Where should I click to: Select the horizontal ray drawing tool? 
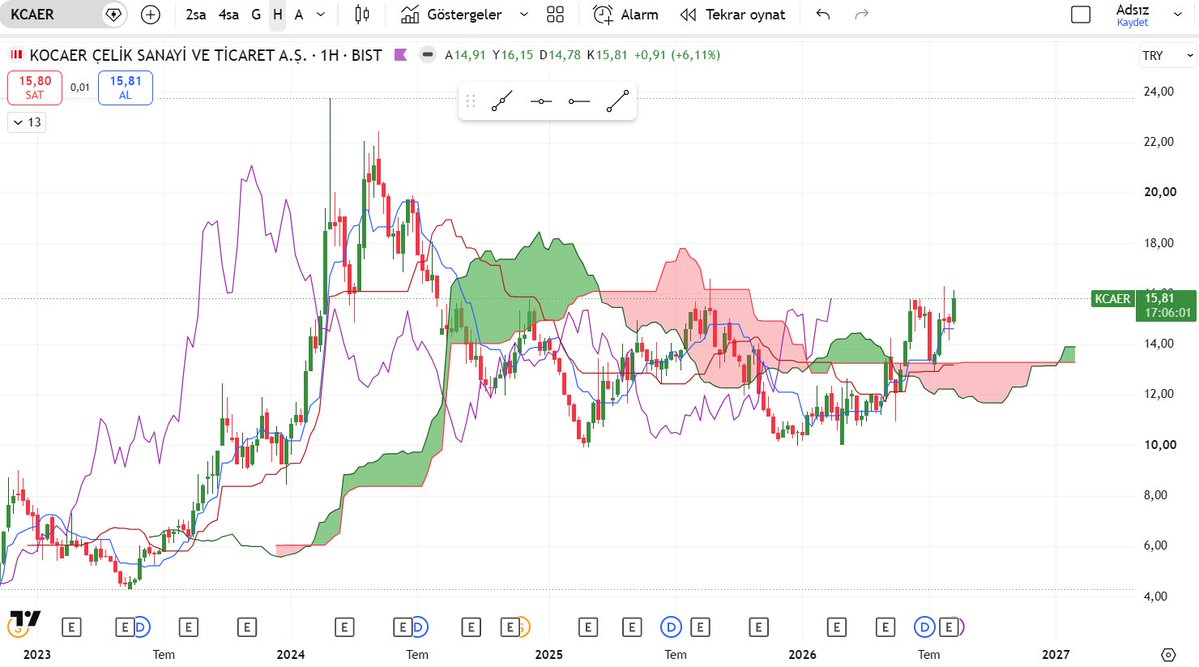click(x=579, y=101)
